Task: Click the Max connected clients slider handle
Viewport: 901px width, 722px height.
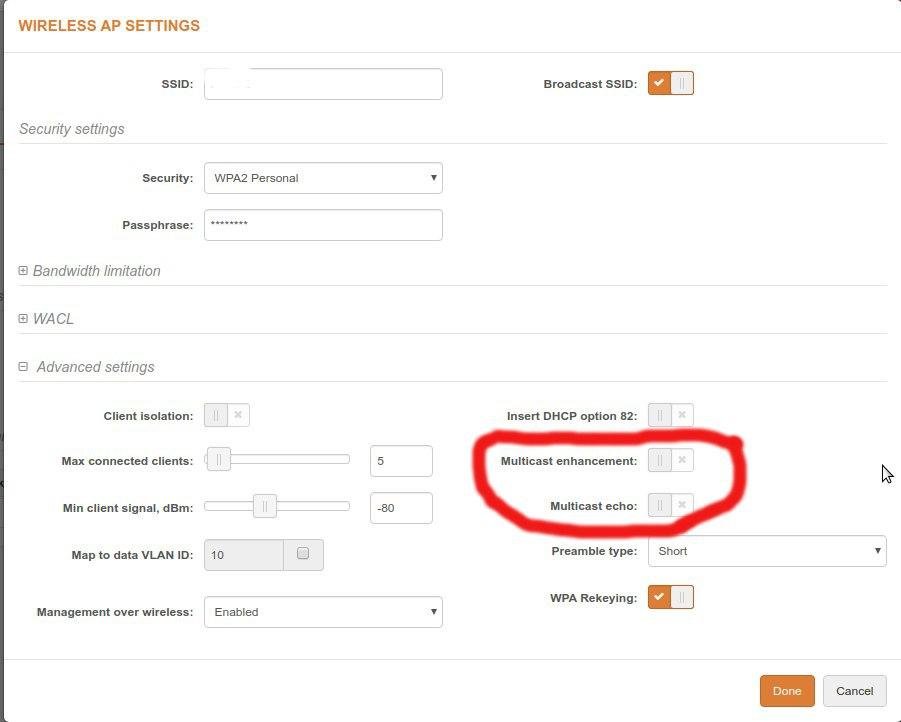Action: pyautogui.click(x=219, y=460)
